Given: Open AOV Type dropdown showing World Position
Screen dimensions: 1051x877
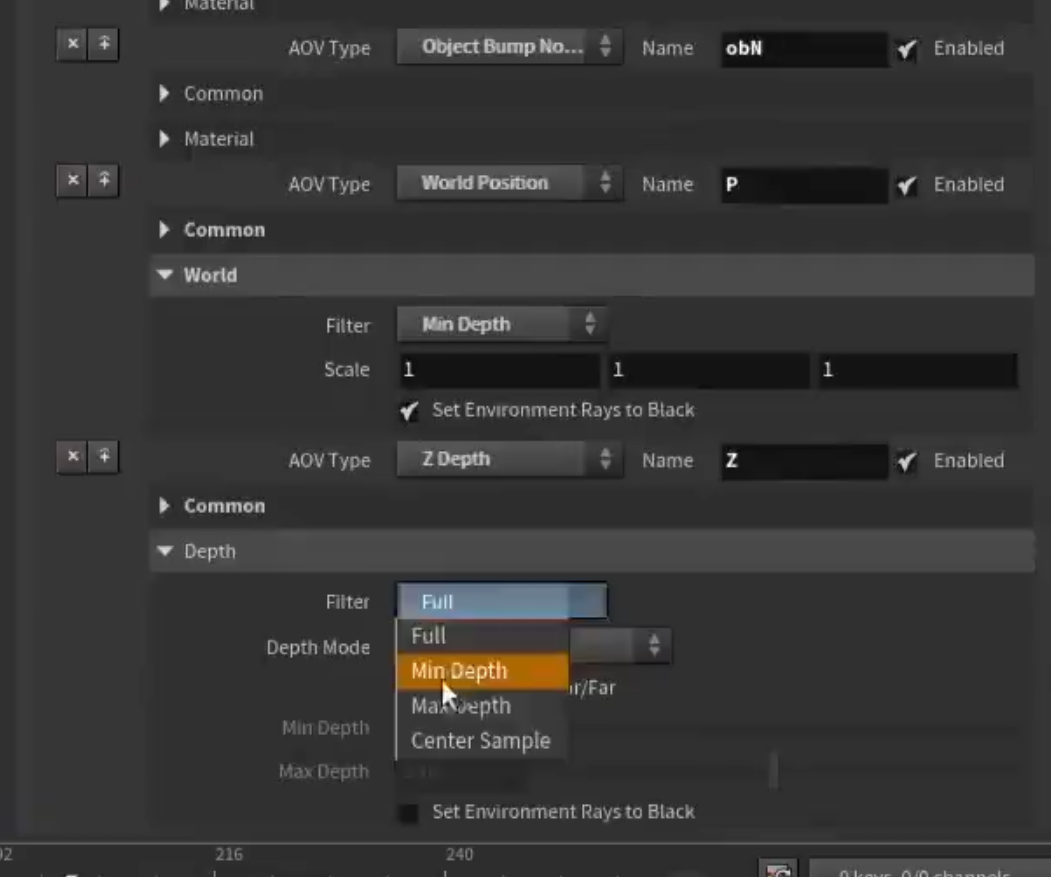Looking at the screenshot, I should pyautogui.click(x=509, y=183).
